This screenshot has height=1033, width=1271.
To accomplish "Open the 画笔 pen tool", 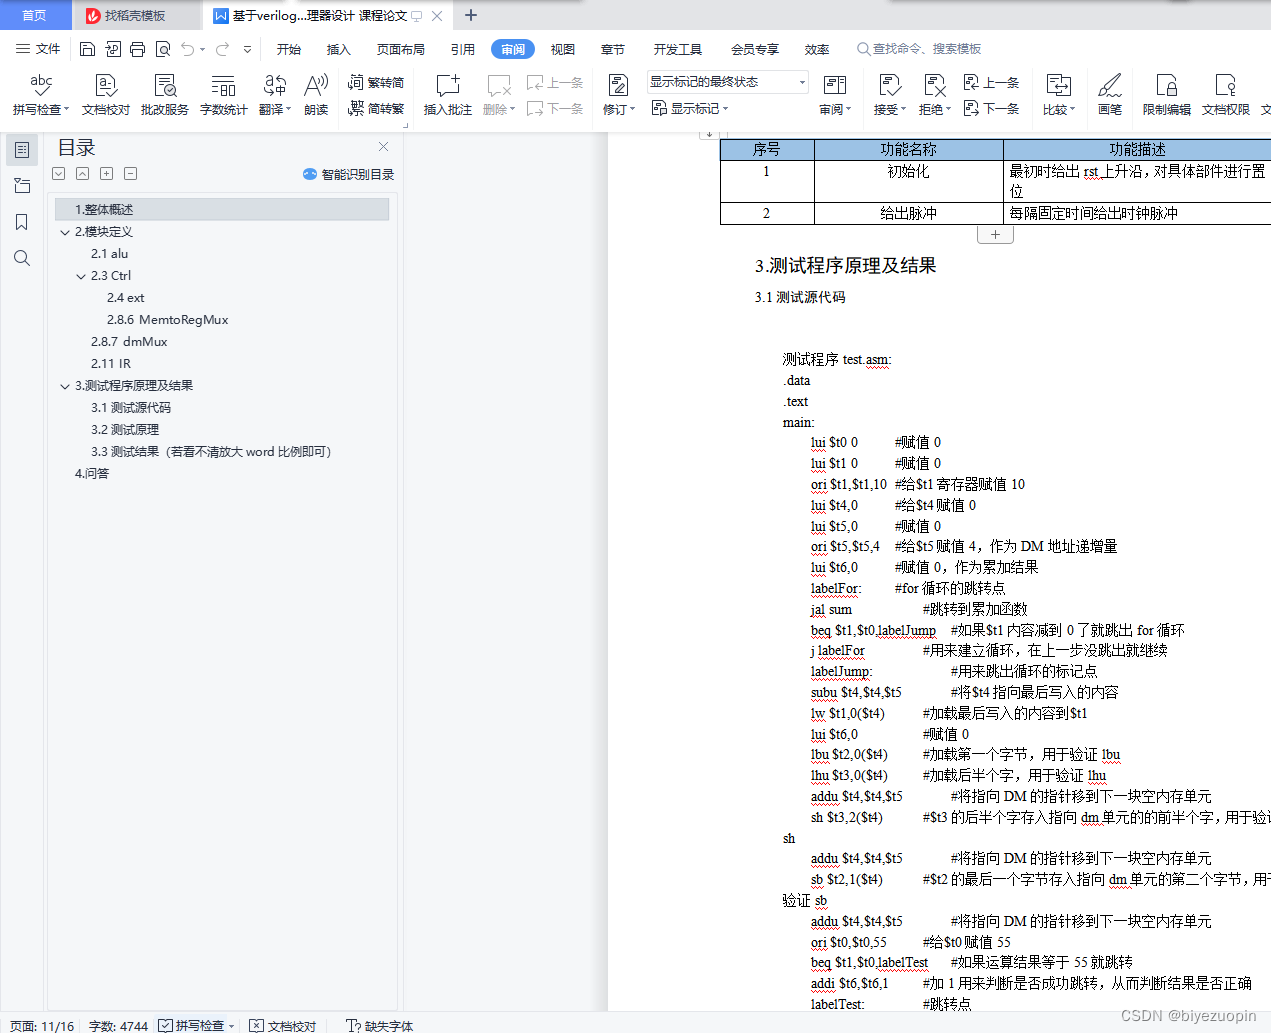I will (1110, 95).
